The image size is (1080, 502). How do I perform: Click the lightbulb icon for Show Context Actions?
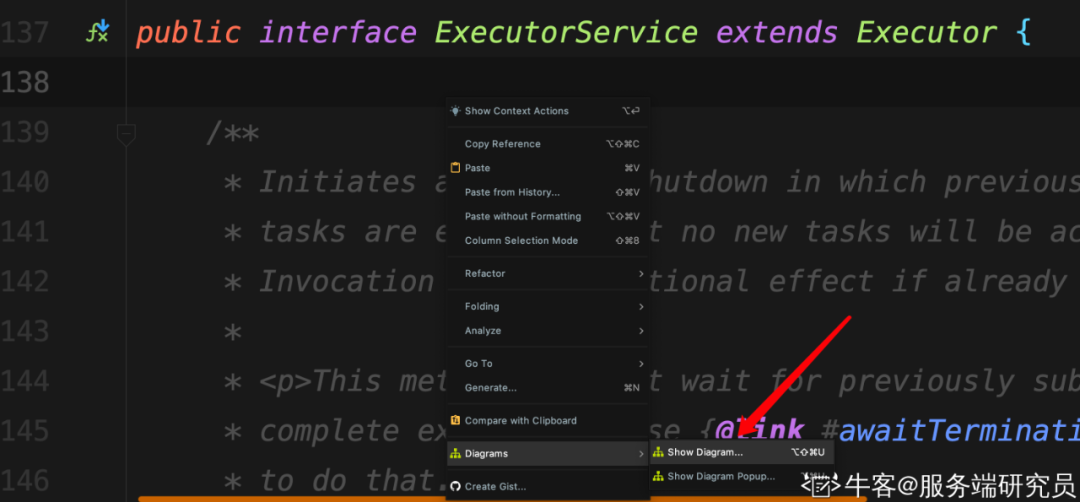click(455, 111)
